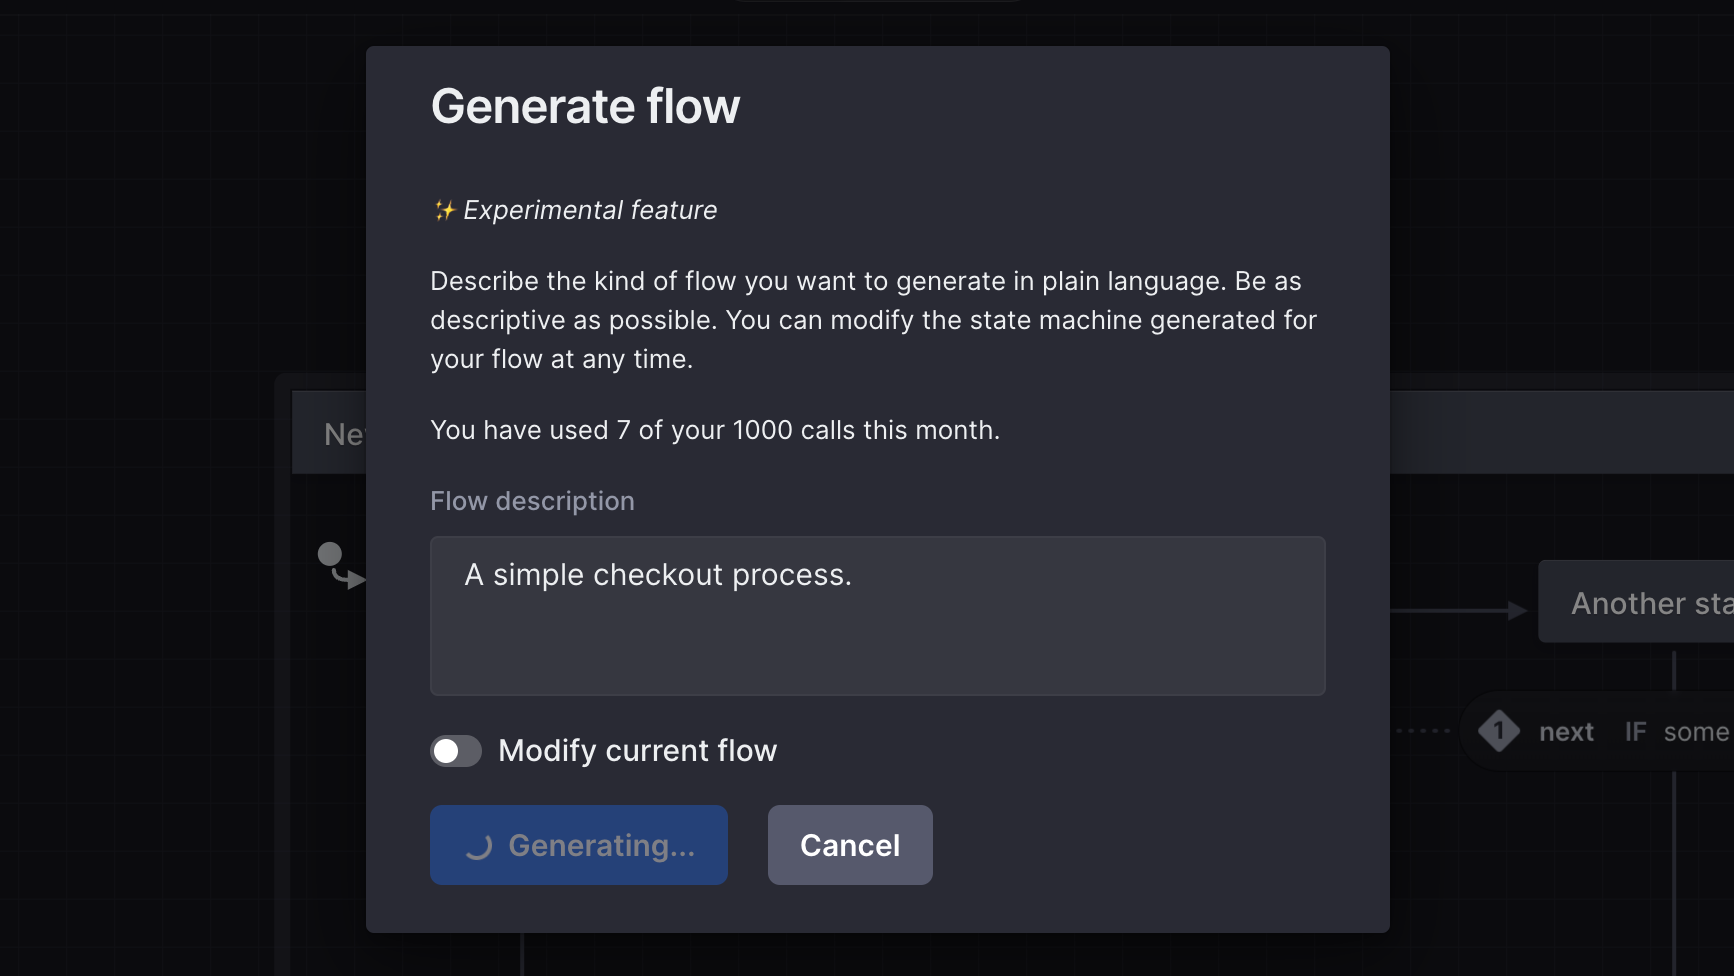Image resolution: width=1734 pixels, height=976 pixels.
Task: Click the initial state entry icon on canvas
Action: click(330, 555)
